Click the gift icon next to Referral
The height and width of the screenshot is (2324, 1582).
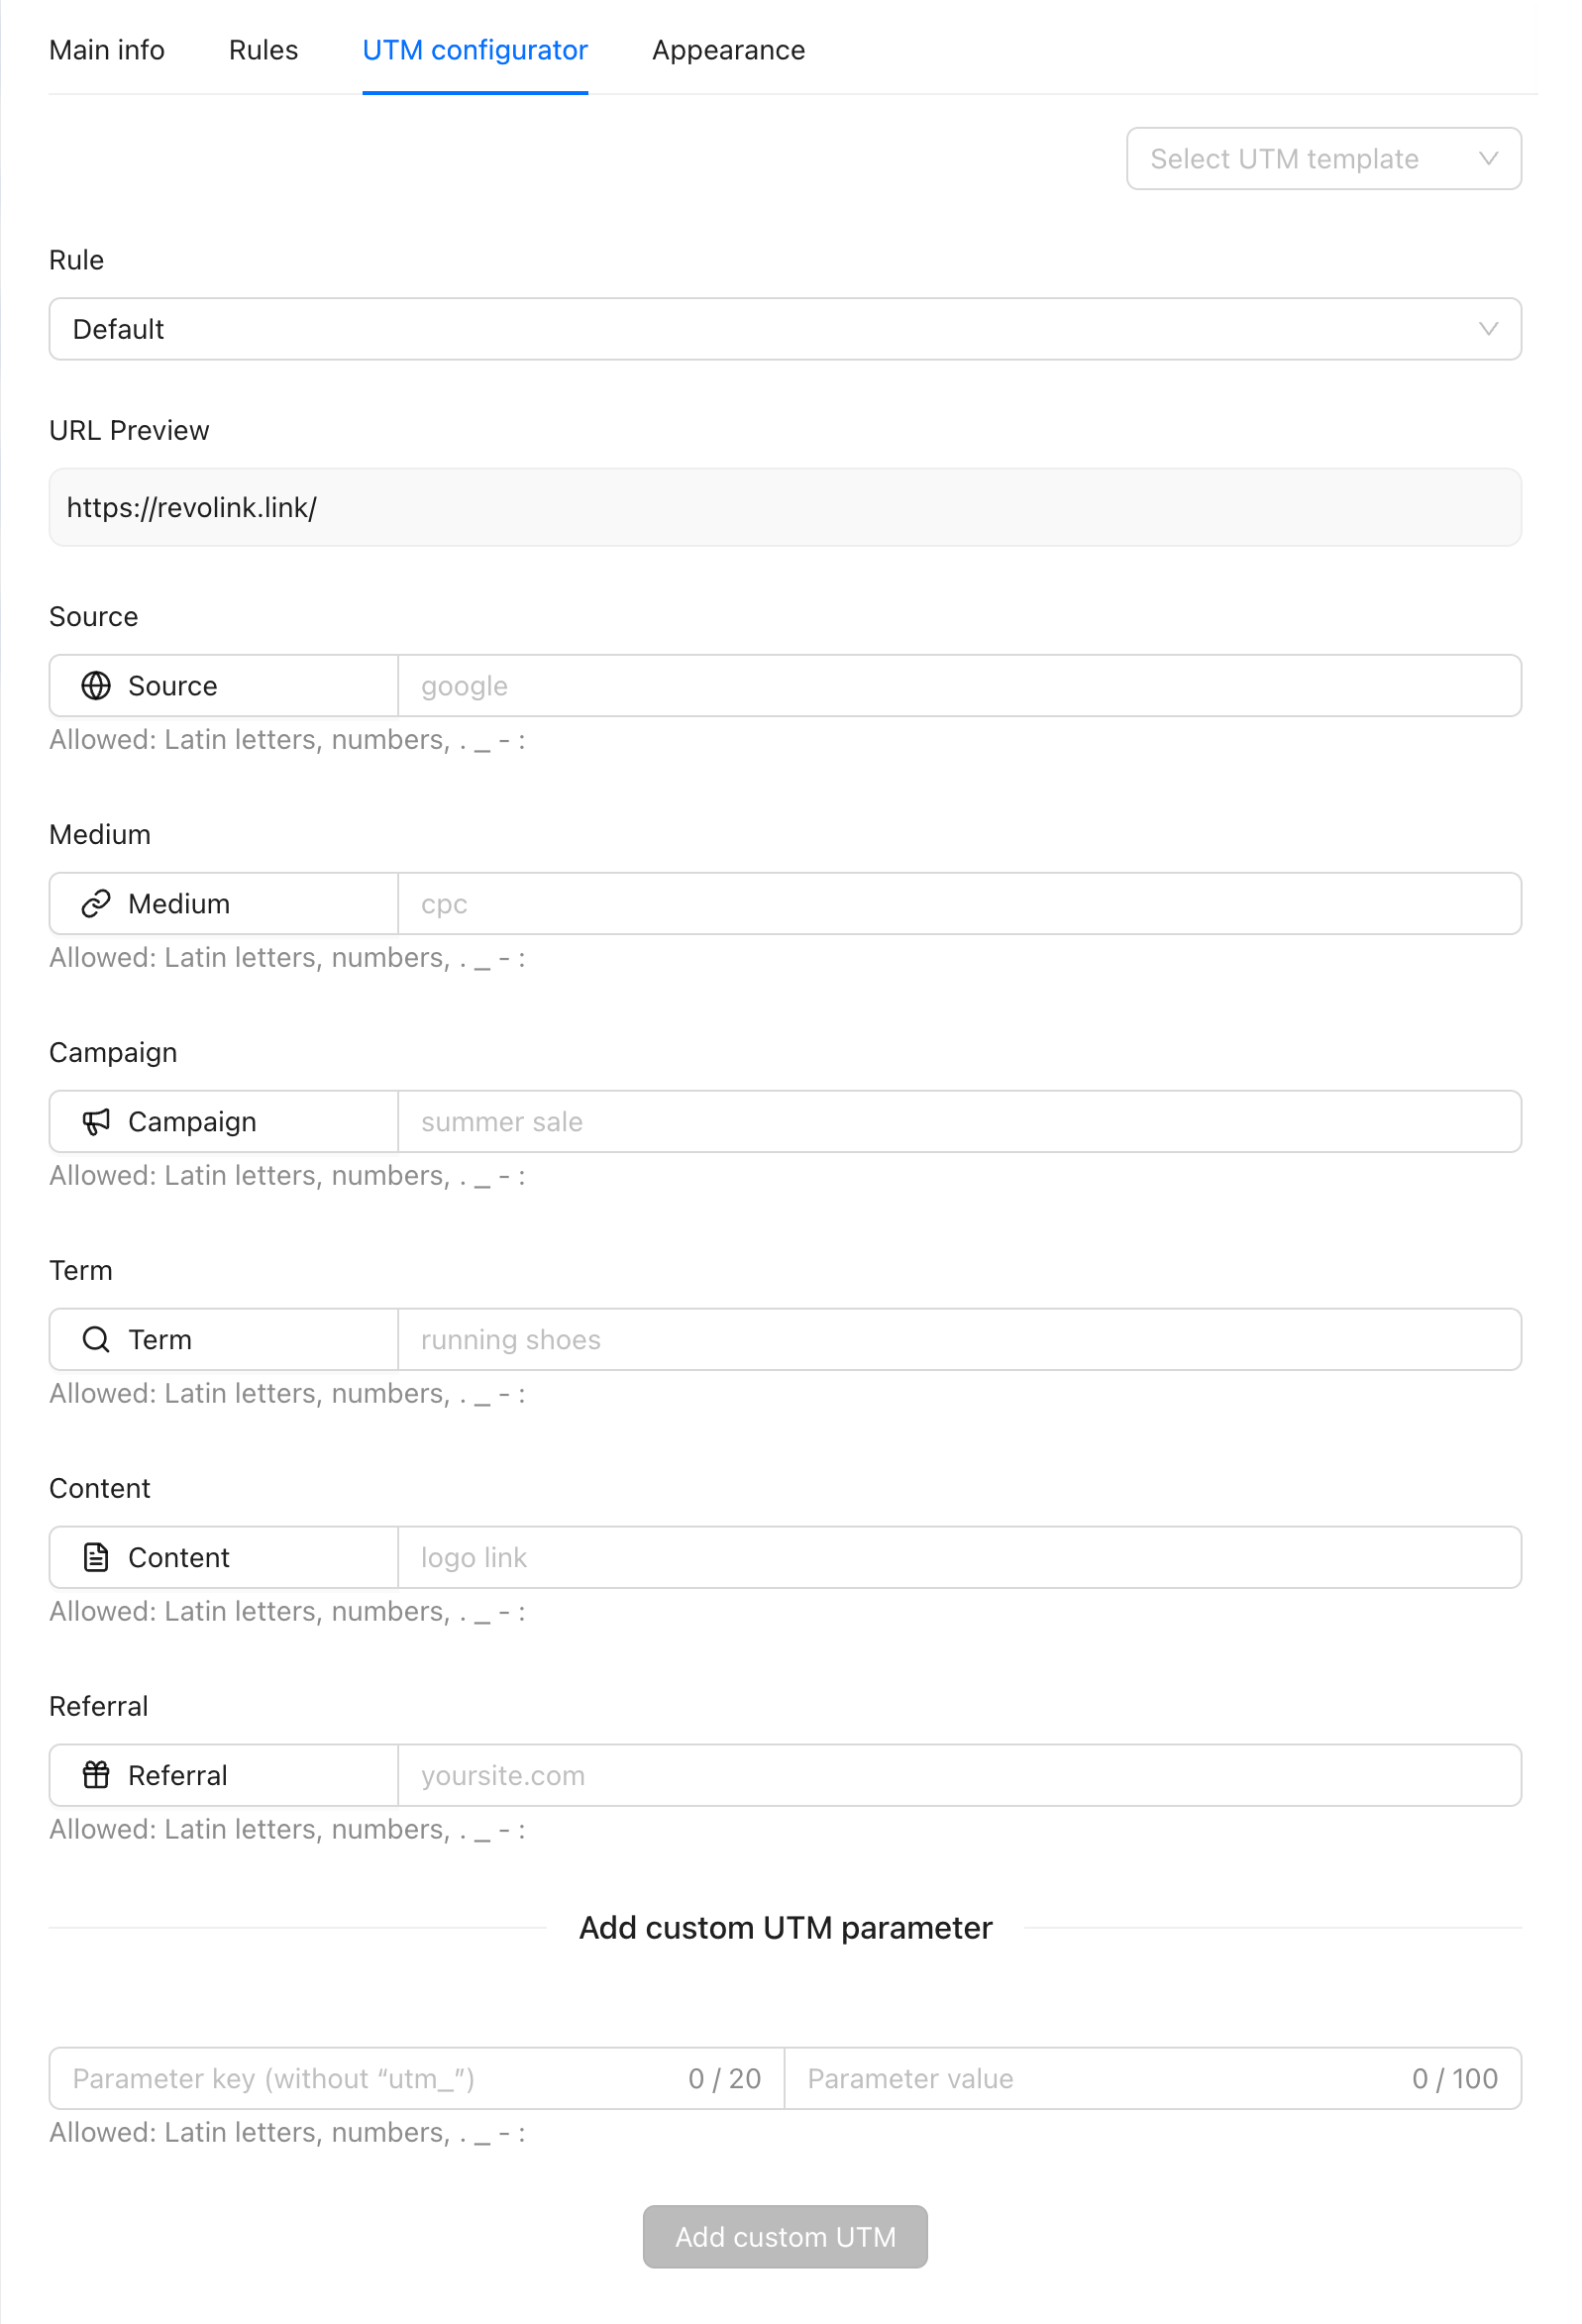[95, 1775]
